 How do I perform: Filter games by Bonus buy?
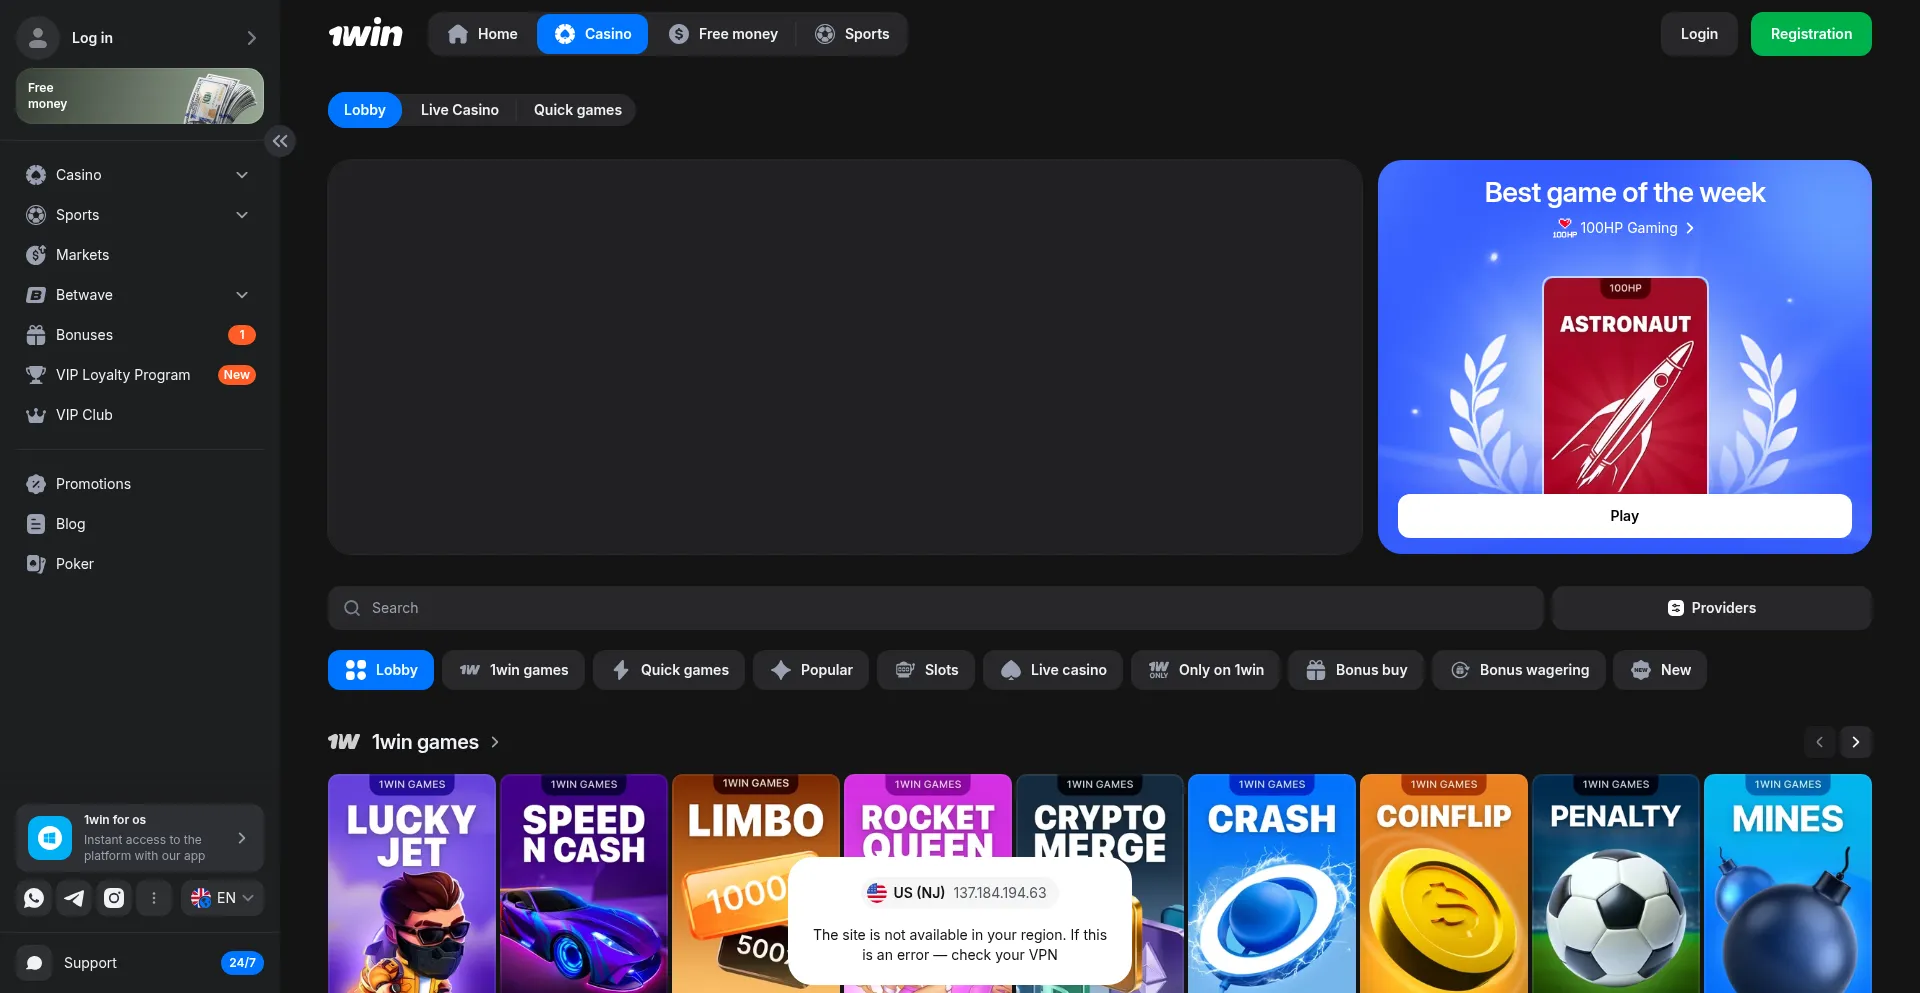pos(1356,670)
